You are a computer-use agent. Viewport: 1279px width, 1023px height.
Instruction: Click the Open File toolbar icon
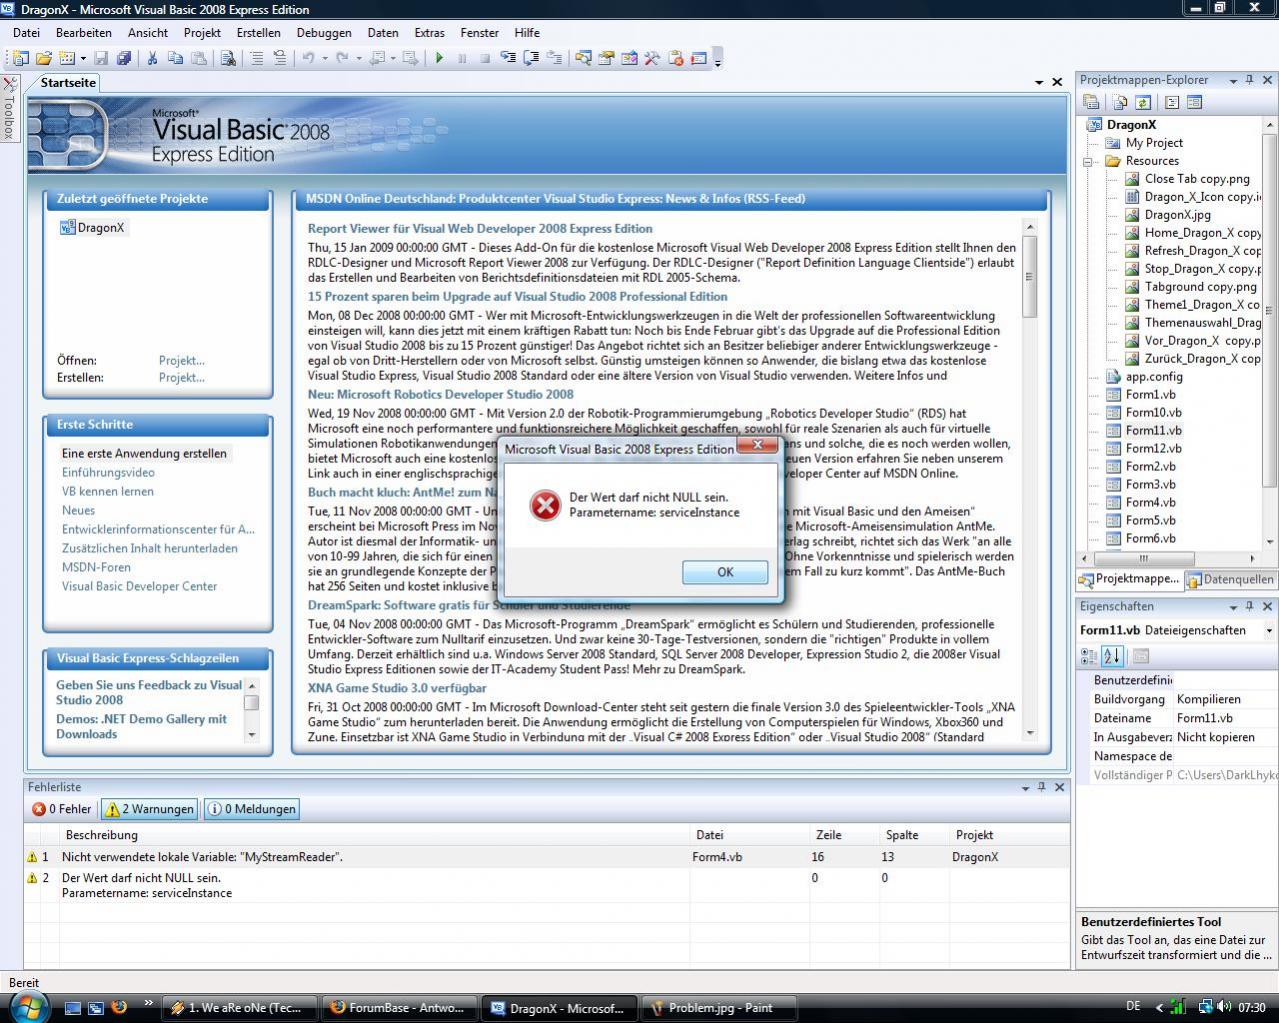tap(44, 58)
